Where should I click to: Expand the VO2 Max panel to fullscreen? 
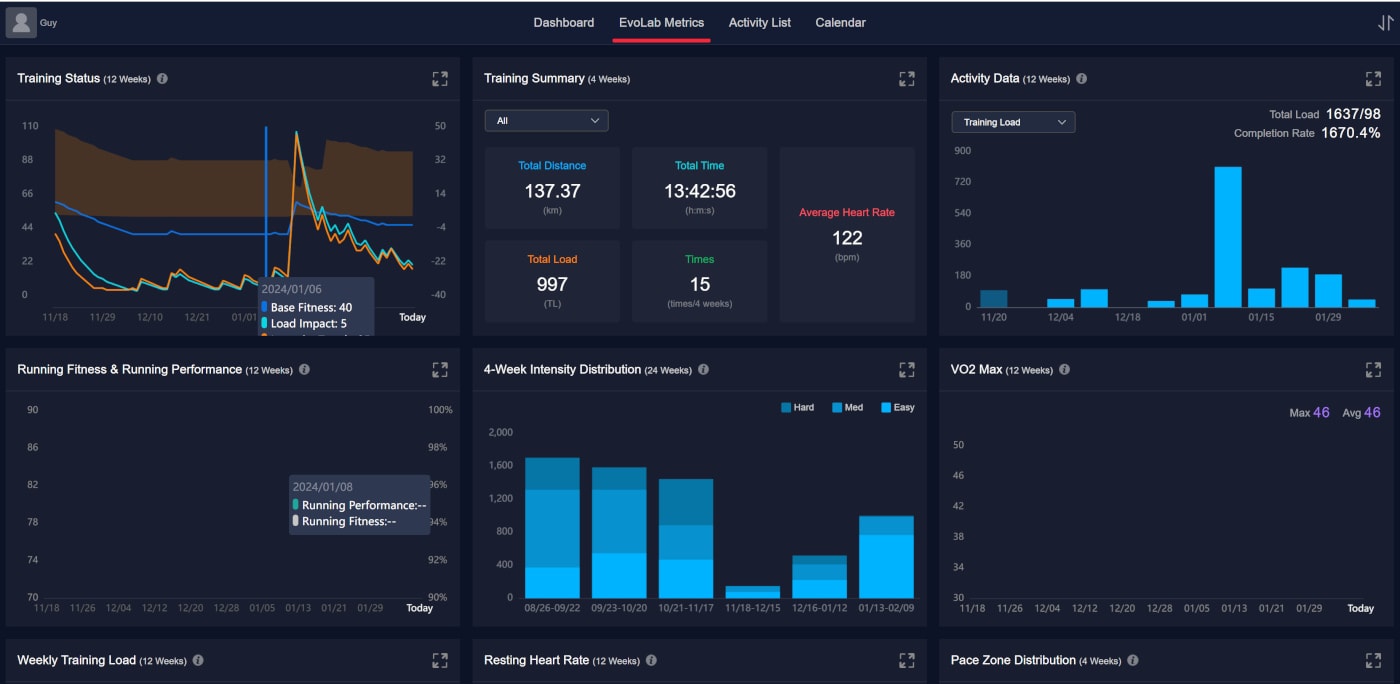pos(1373,369)
